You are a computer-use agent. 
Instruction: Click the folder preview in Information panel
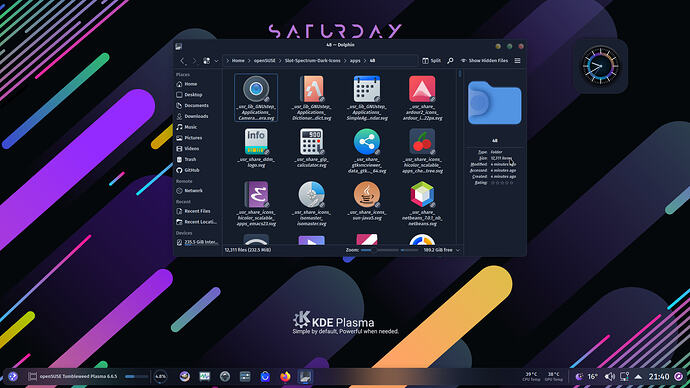[495, 103]
